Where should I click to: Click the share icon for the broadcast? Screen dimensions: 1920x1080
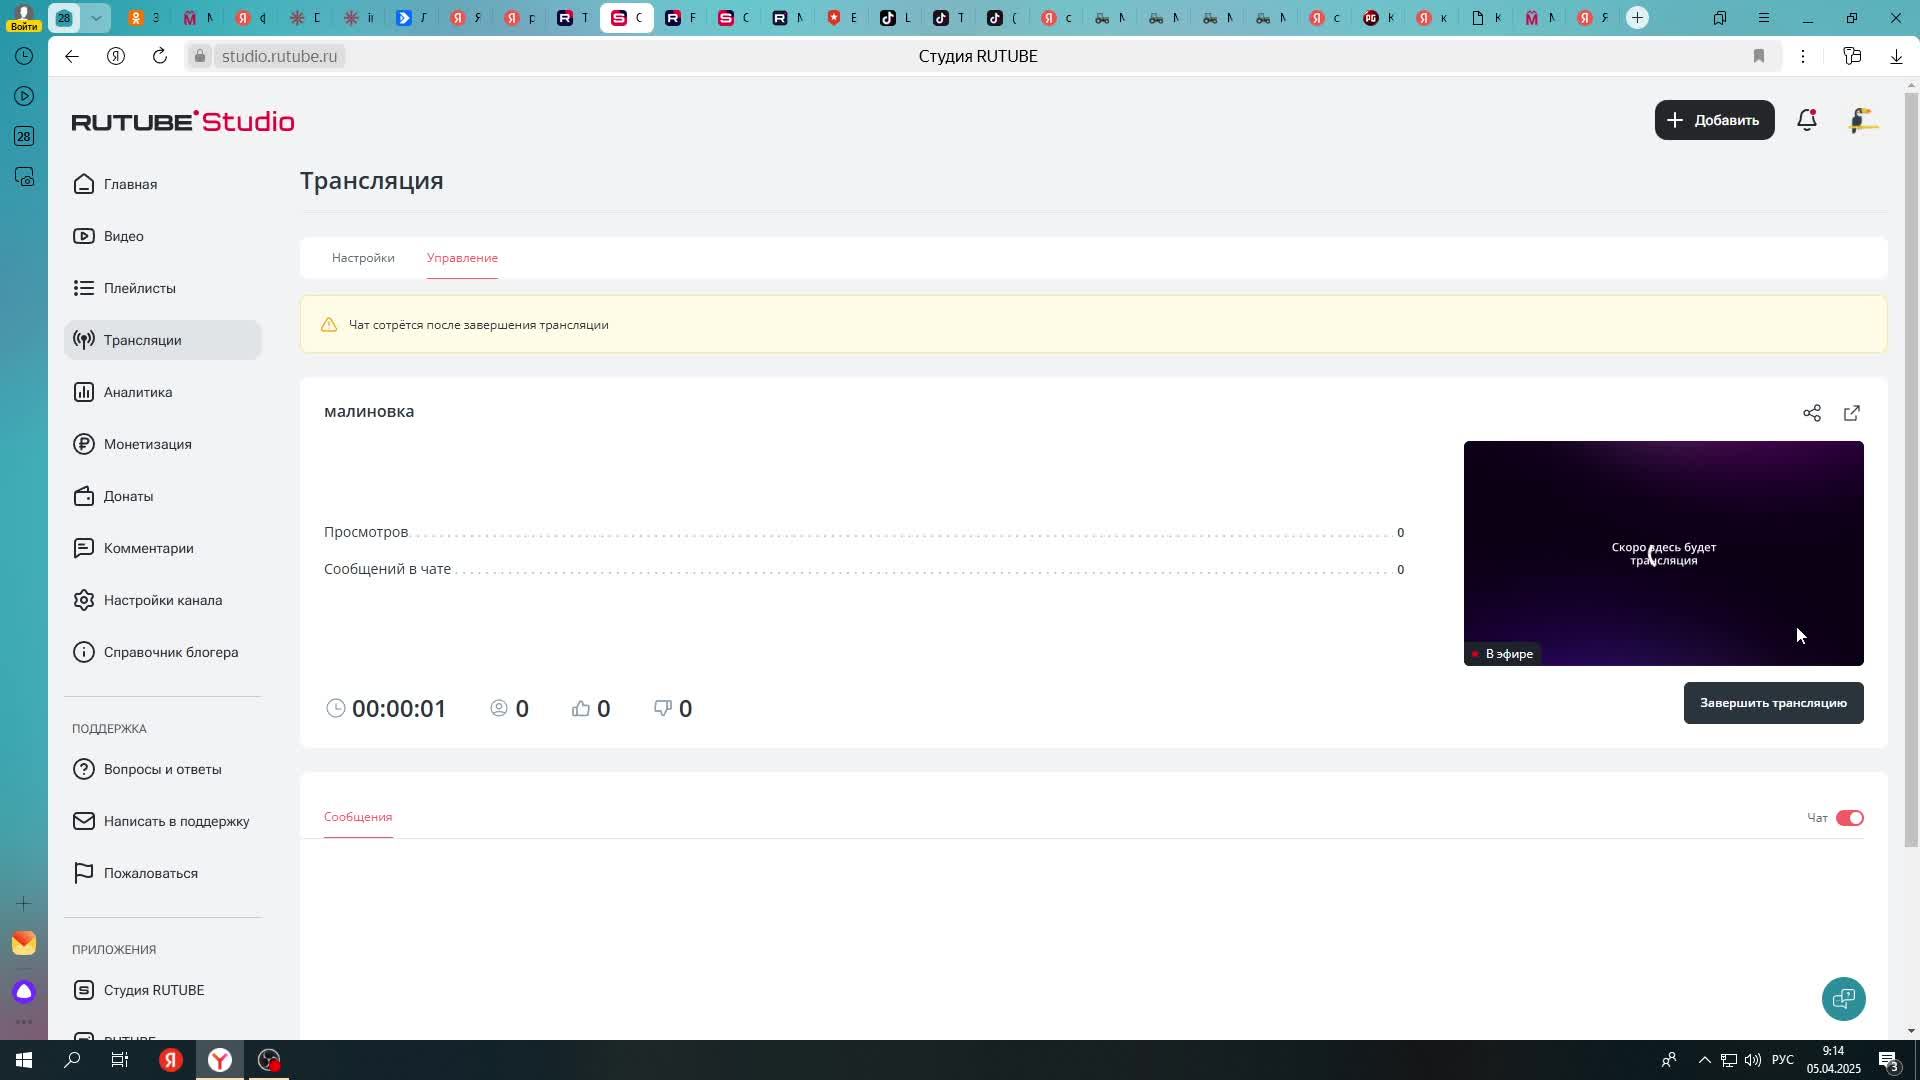point(1811,413)
